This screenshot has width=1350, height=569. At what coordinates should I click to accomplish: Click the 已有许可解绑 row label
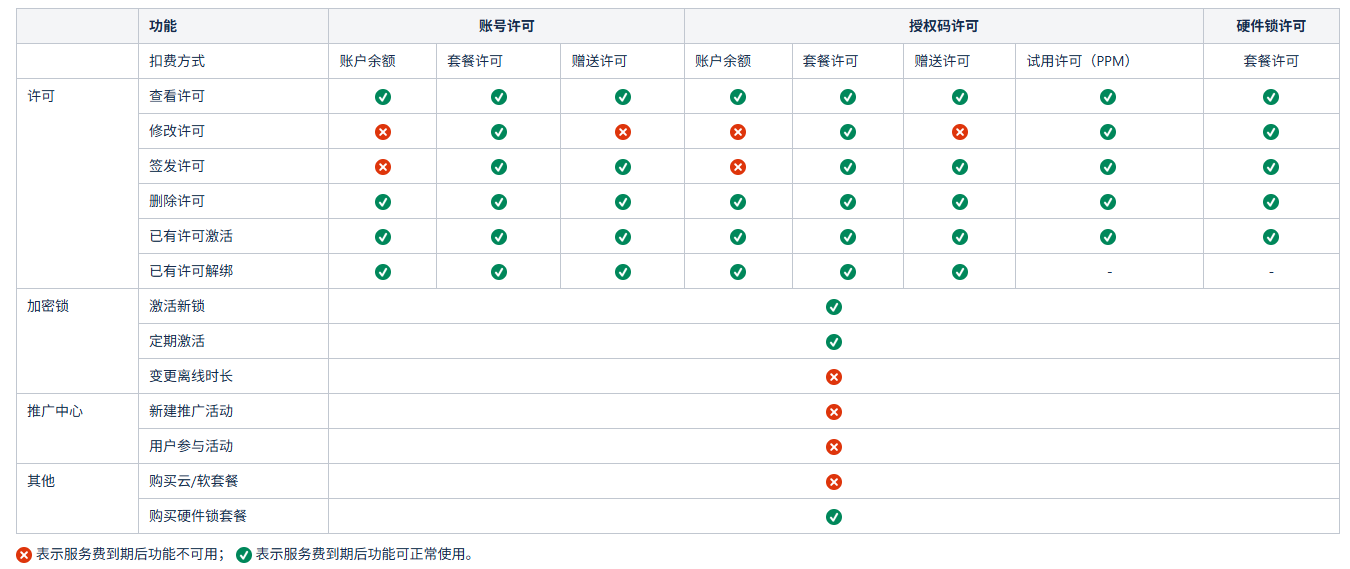click(191, 272)
